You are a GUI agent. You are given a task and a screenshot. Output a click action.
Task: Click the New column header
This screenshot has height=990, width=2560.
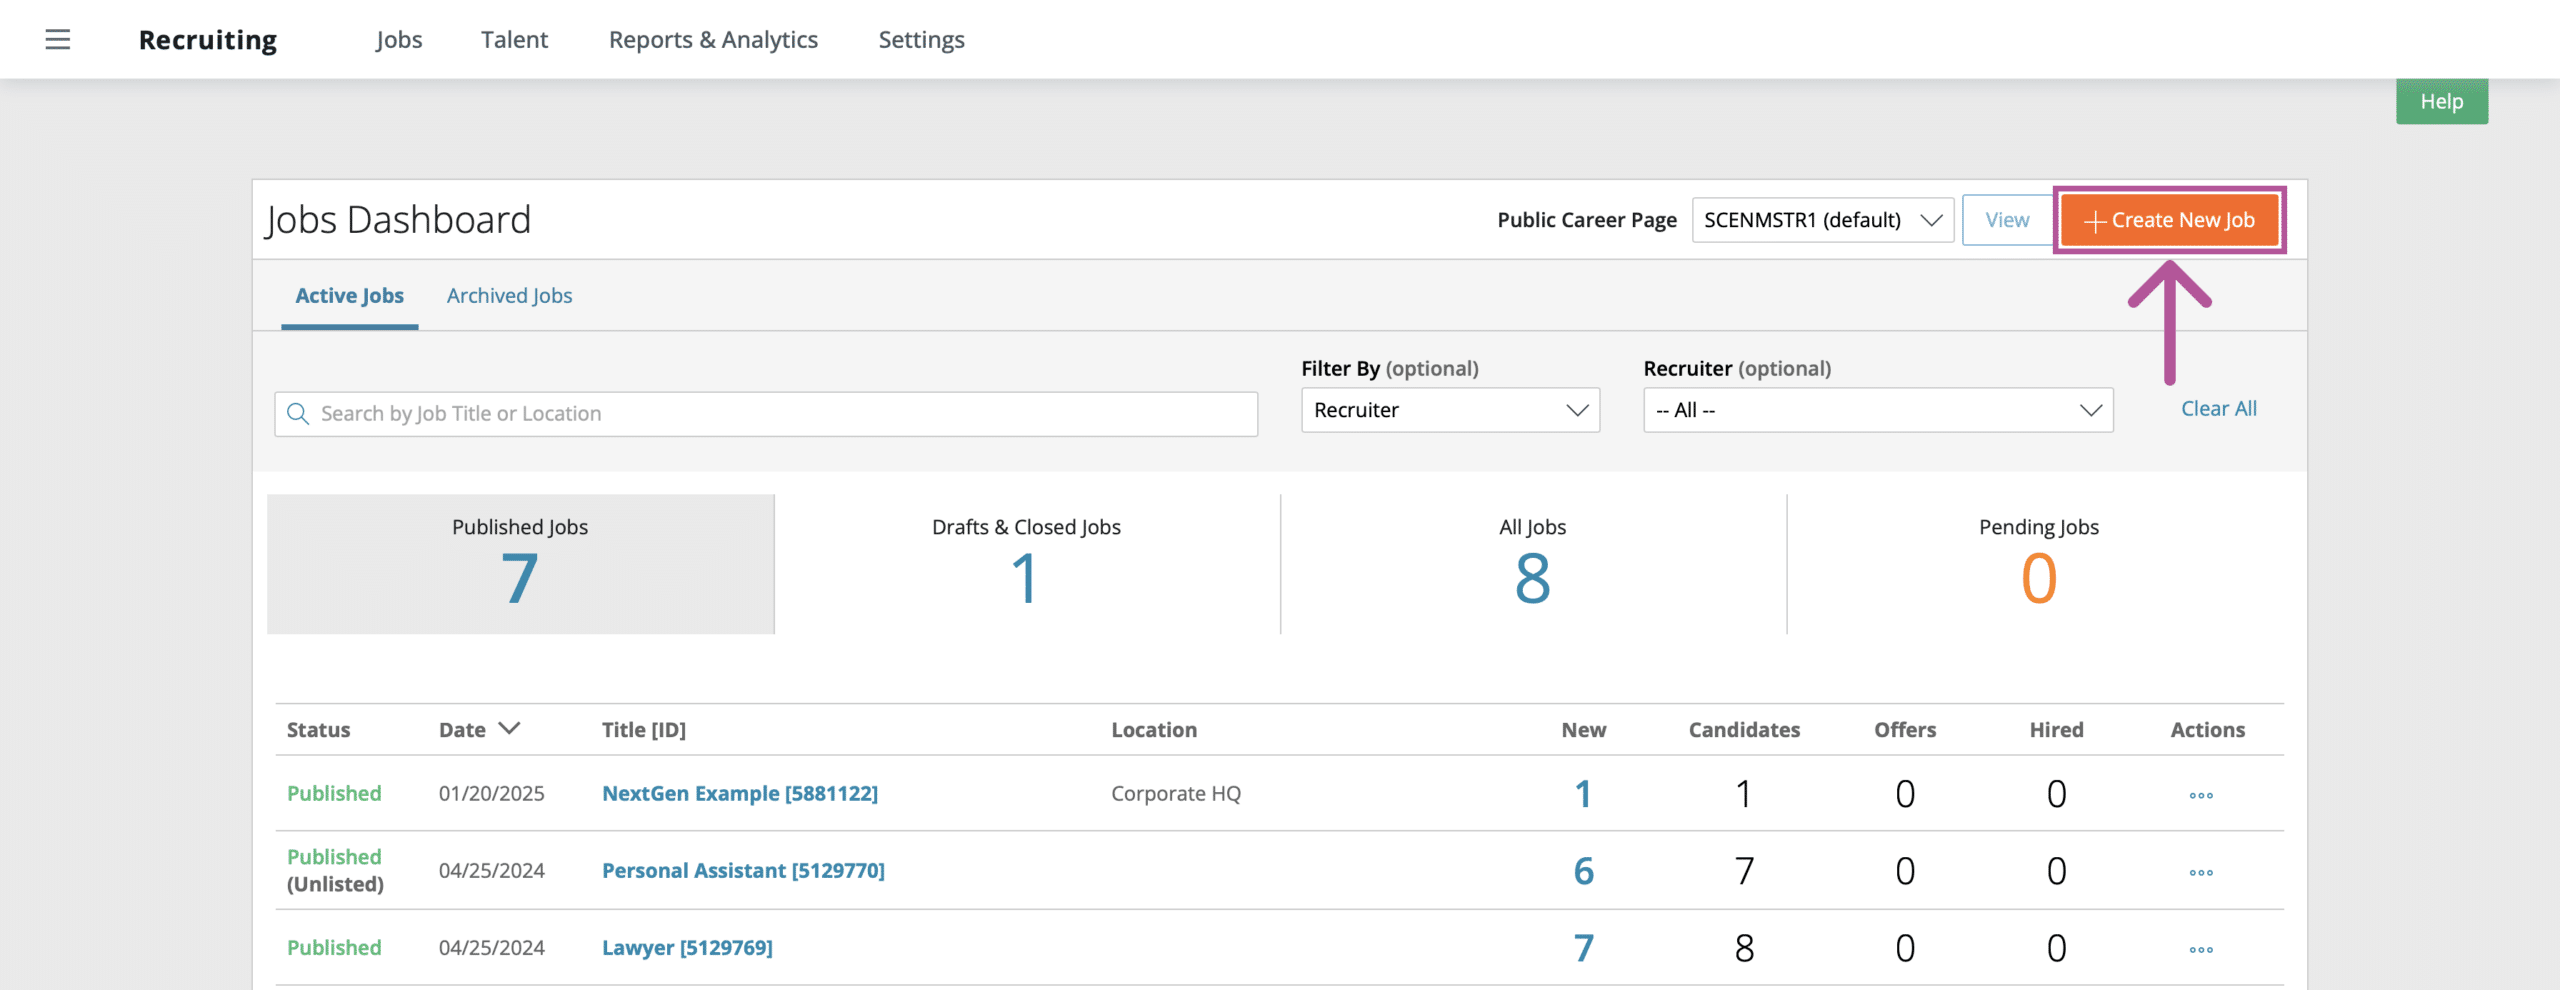[x=1584, y=730]
